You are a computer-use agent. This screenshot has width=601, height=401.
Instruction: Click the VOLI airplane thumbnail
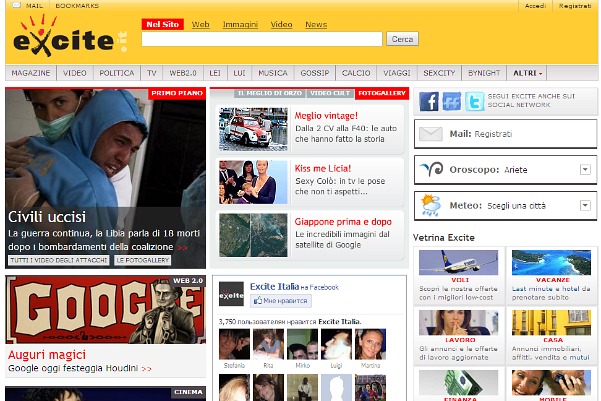pyautogui.click(x=458, y=263)
